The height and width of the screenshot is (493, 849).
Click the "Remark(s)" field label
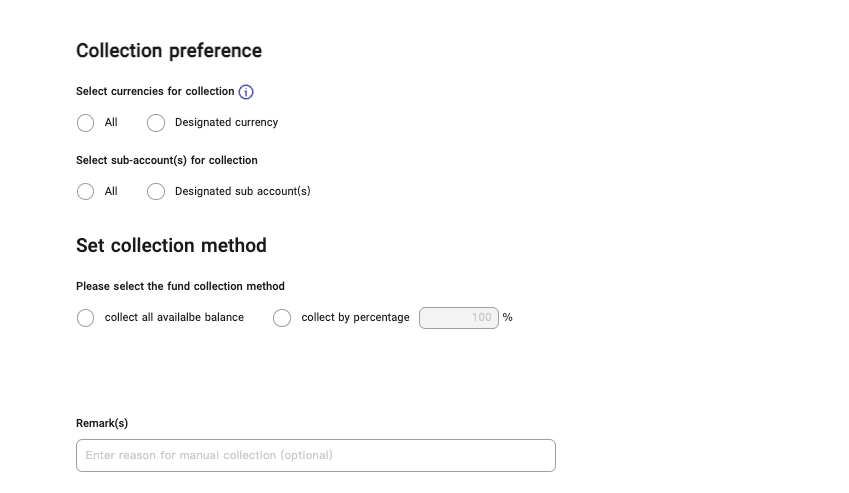pyautogui.click(x=102, y=424)
